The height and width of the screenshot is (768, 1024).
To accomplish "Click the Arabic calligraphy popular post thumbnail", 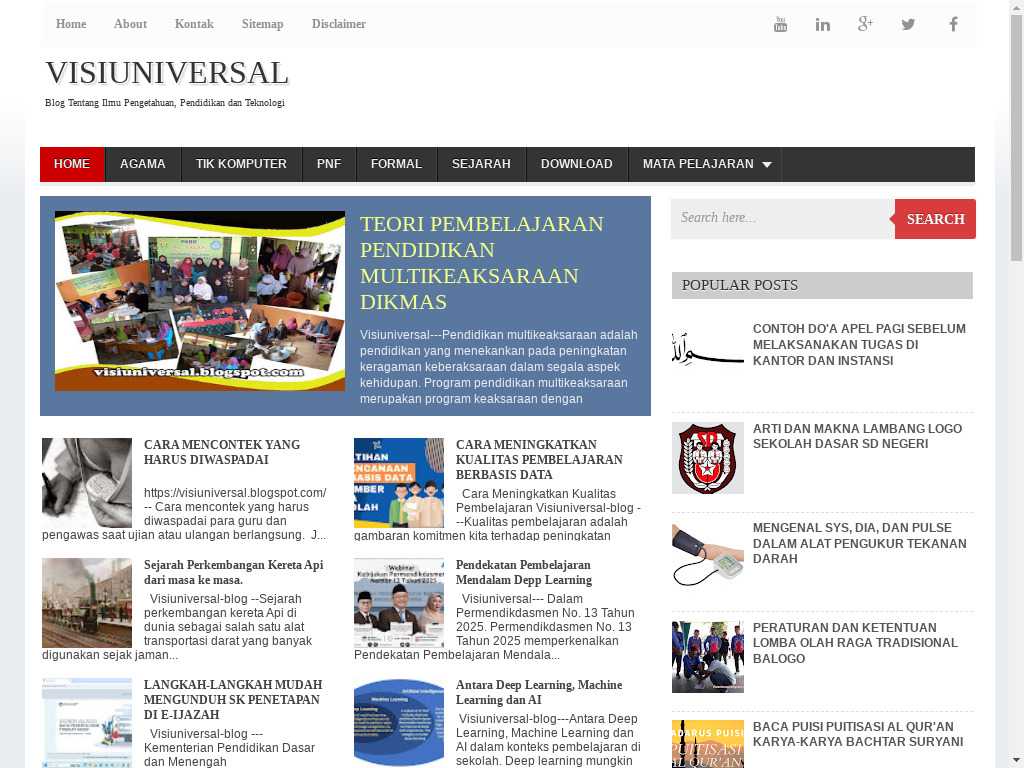I will [x=707, y=353].
